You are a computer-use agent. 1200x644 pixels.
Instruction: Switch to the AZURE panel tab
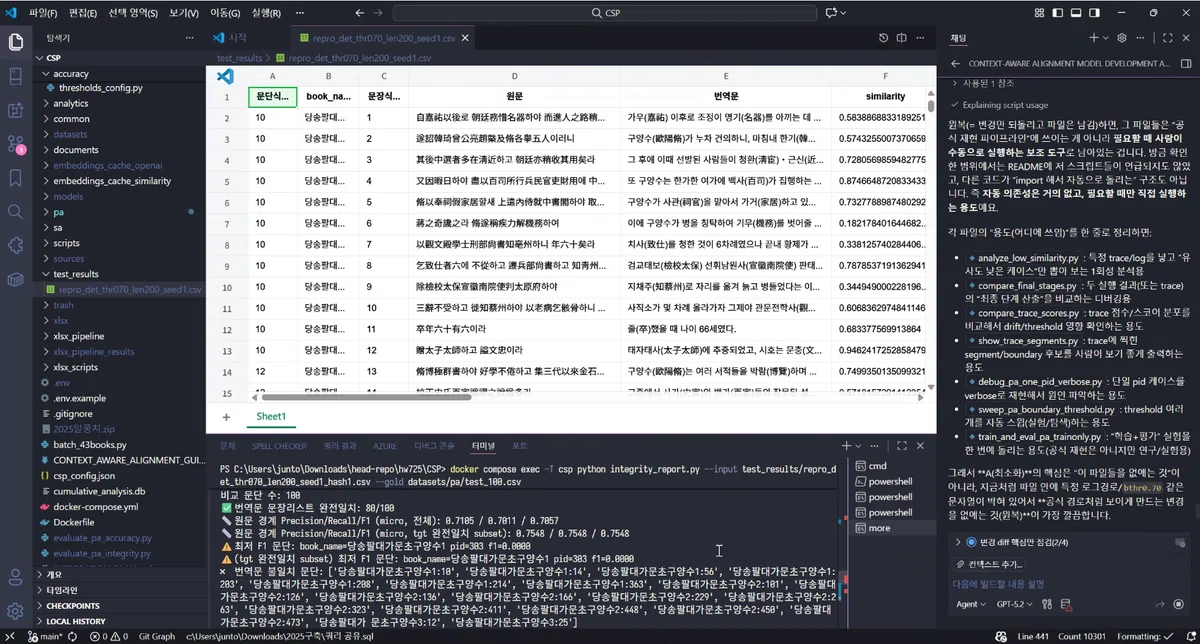[x=385, y=445]
